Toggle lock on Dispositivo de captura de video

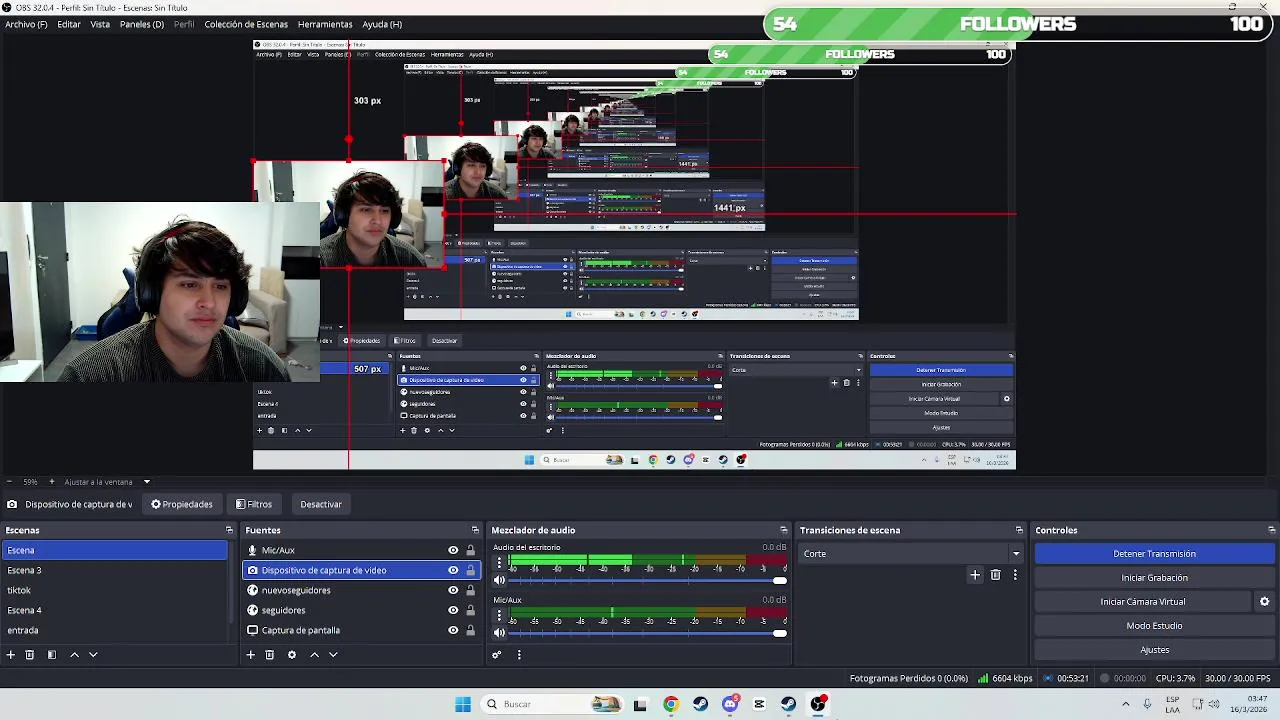(x=470, y=570)
